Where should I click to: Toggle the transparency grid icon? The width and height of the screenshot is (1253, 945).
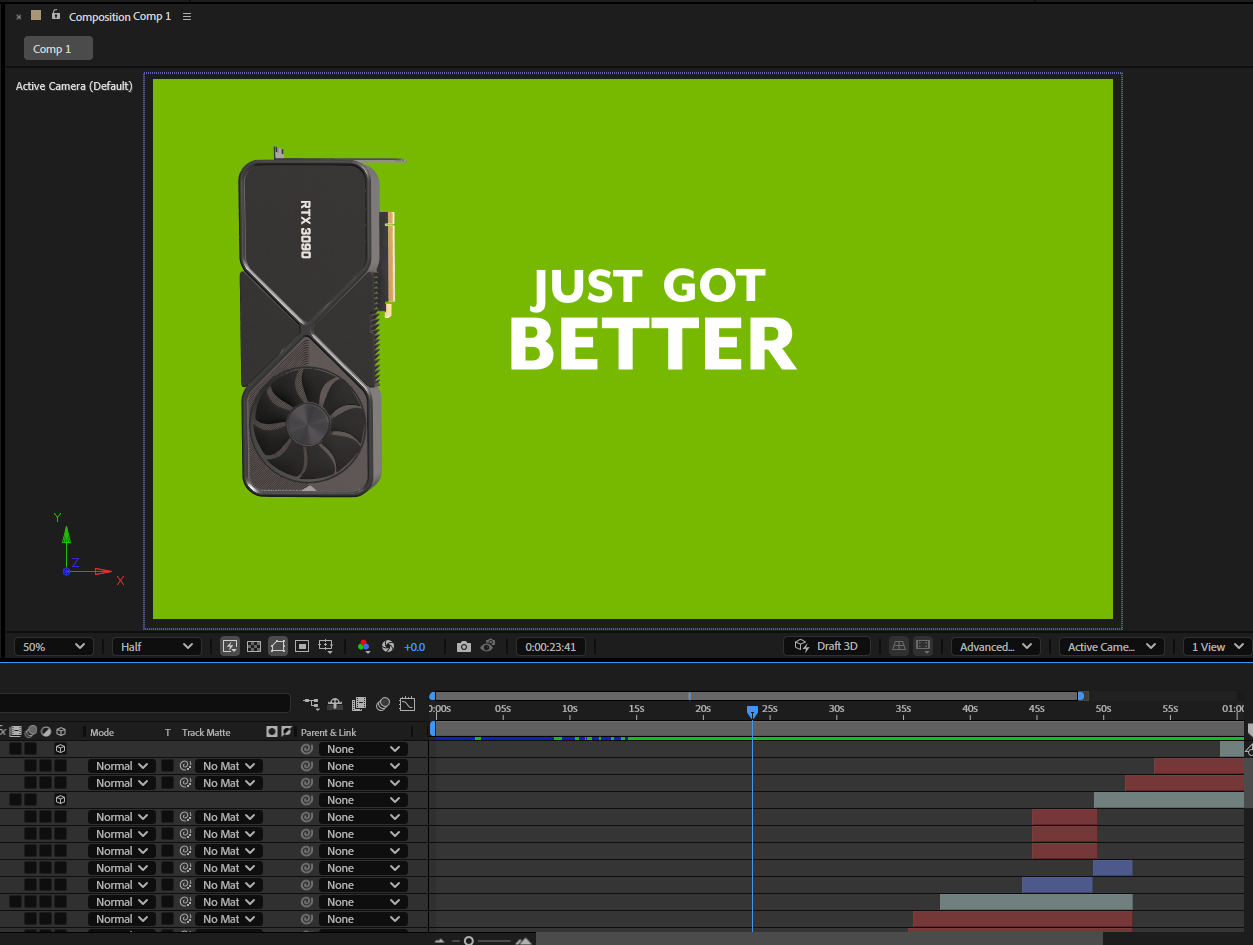[254, 647]
